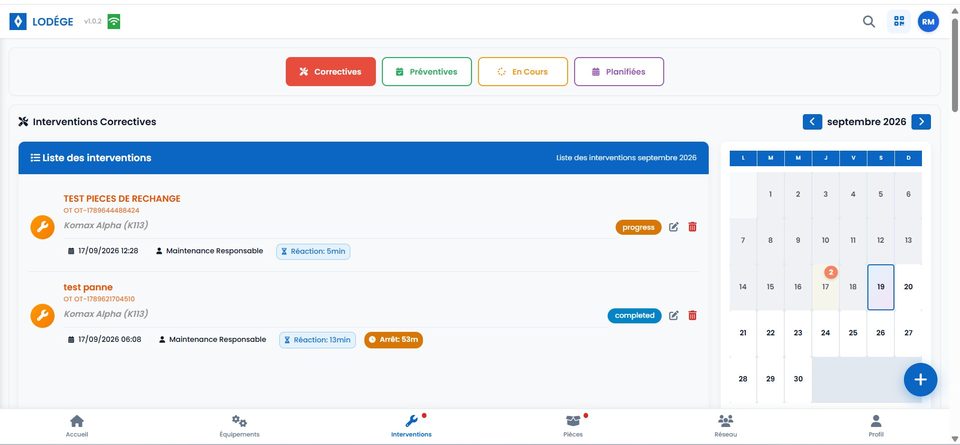Select day 28 in the calendar
Image resolution: width=960 pixels, height=445 pixels.
pos(743,379)
